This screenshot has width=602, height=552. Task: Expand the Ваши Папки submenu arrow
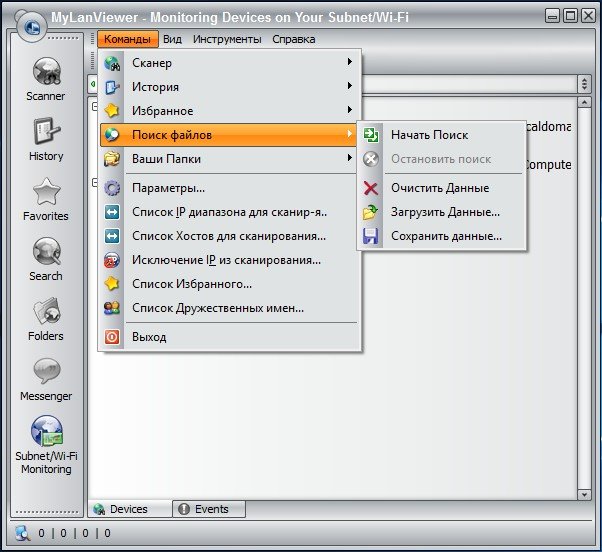349,158
